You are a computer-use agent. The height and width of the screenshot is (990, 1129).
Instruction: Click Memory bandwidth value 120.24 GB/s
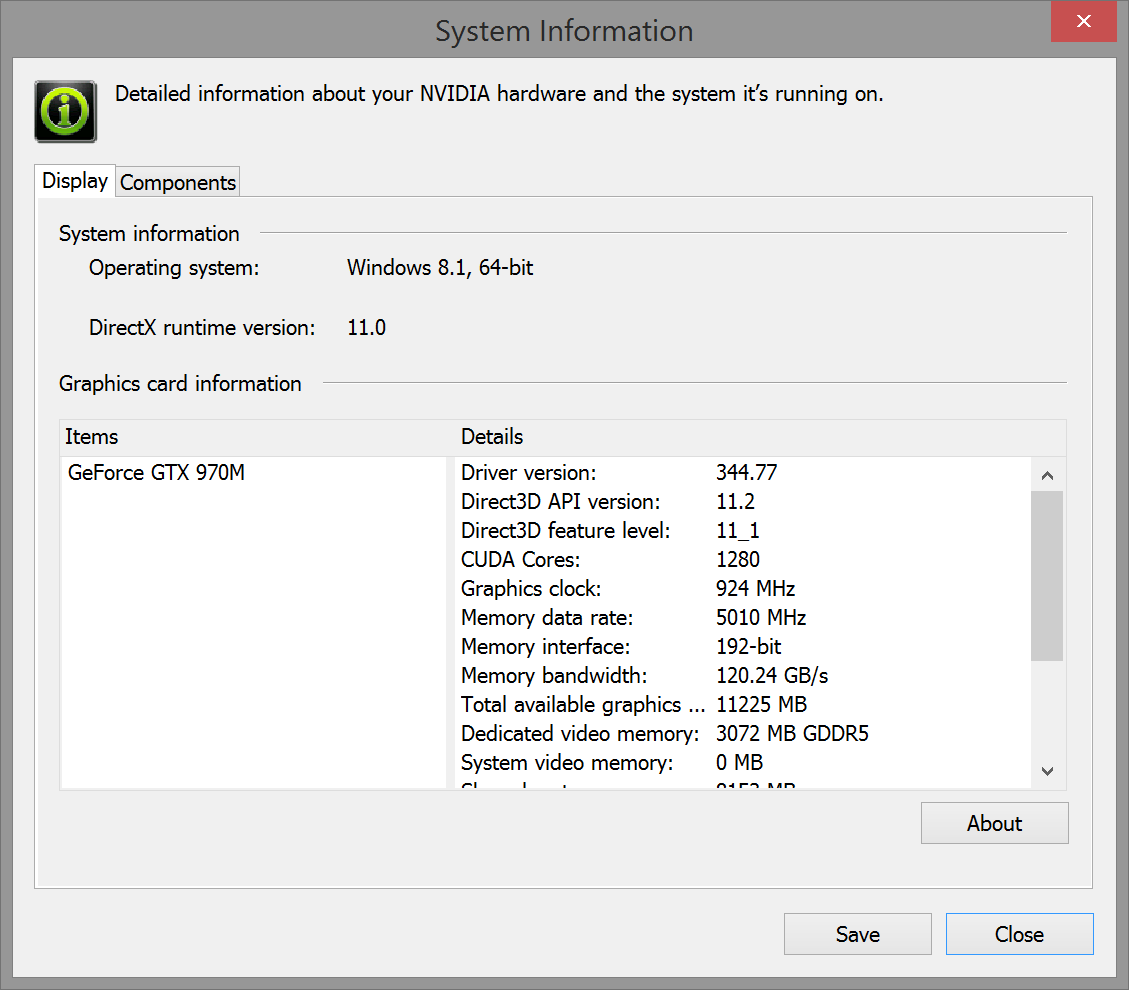click(x=772, y=675)
